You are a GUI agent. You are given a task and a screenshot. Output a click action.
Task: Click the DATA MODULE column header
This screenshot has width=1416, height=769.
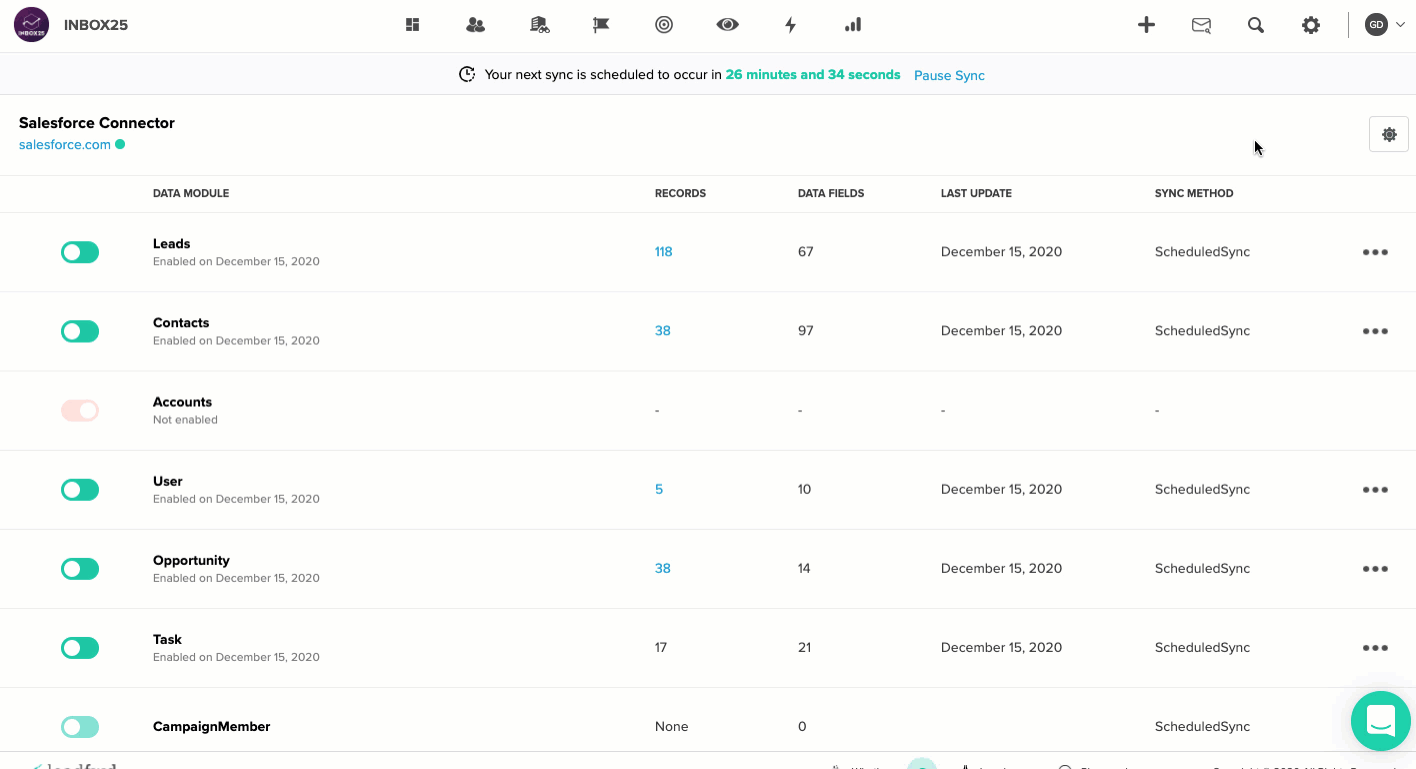pos(191,193)
